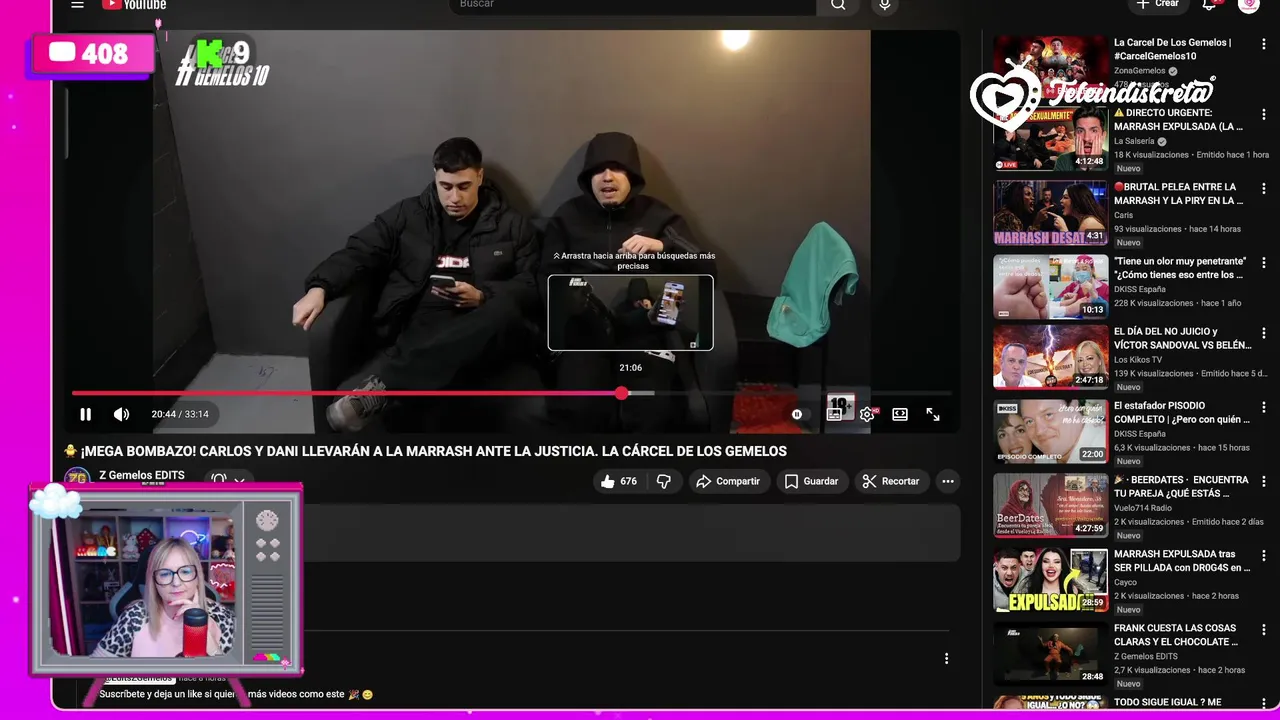Open the Compartir share dialog
The height and width of the screenshot is (720, 1280).
click(728, 481)
